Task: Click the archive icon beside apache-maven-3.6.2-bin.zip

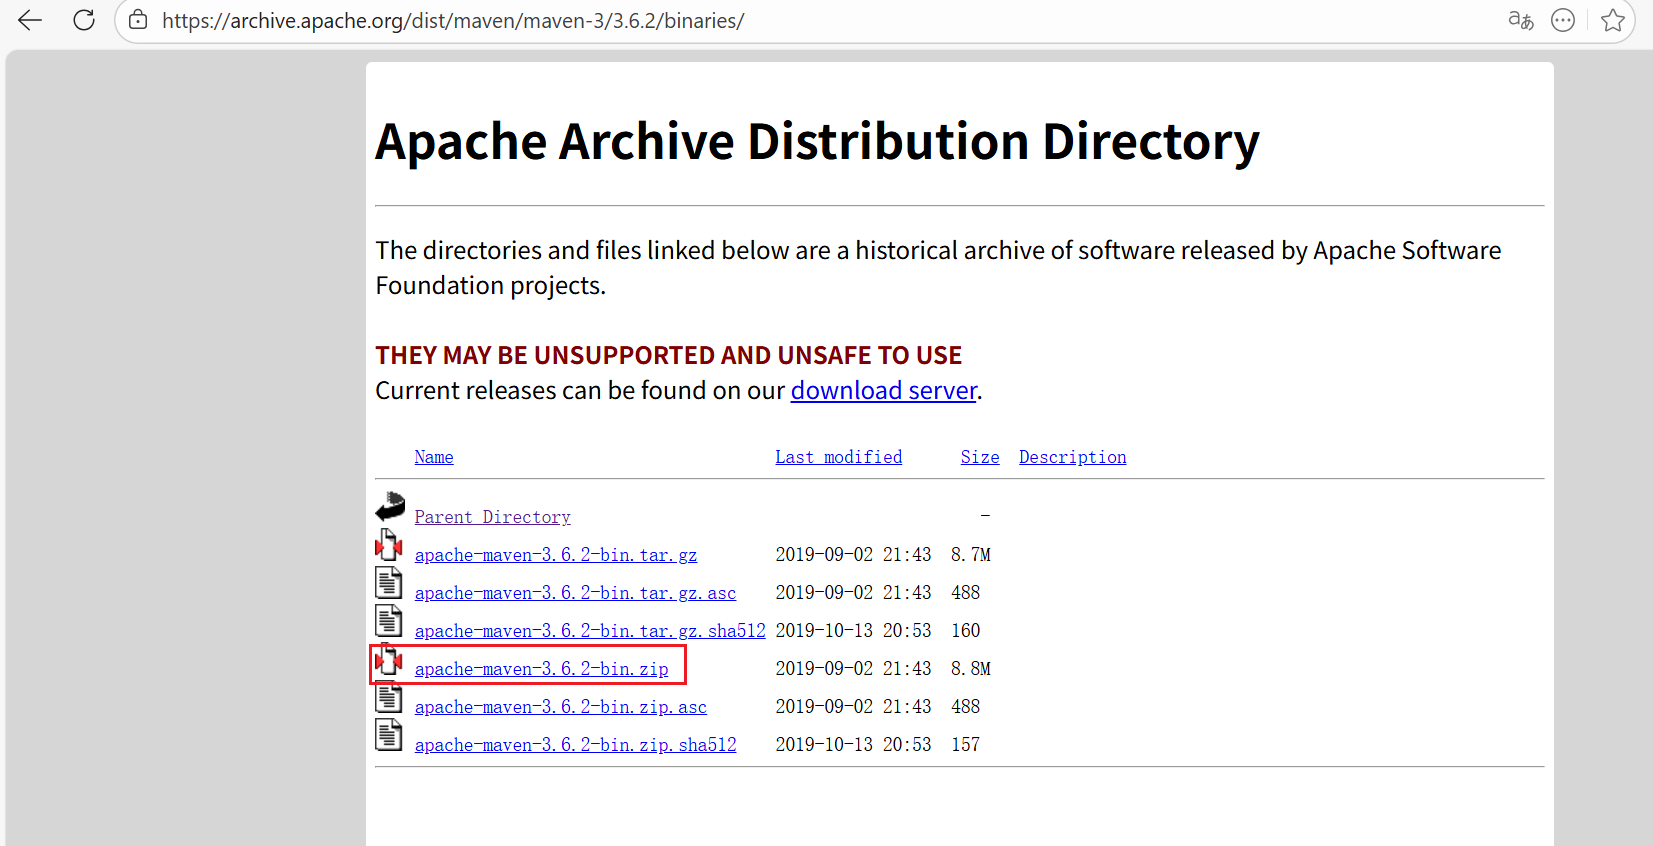Action: (x=389, y=659)
